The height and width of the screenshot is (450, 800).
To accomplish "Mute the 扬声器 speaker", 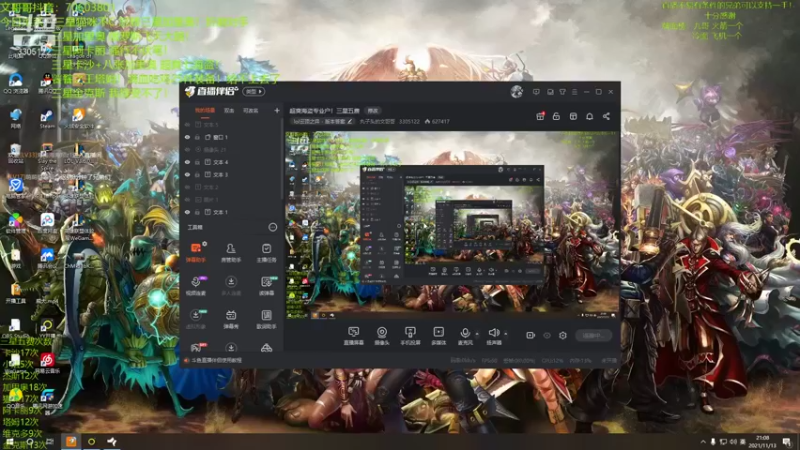I will click(493, 336).
